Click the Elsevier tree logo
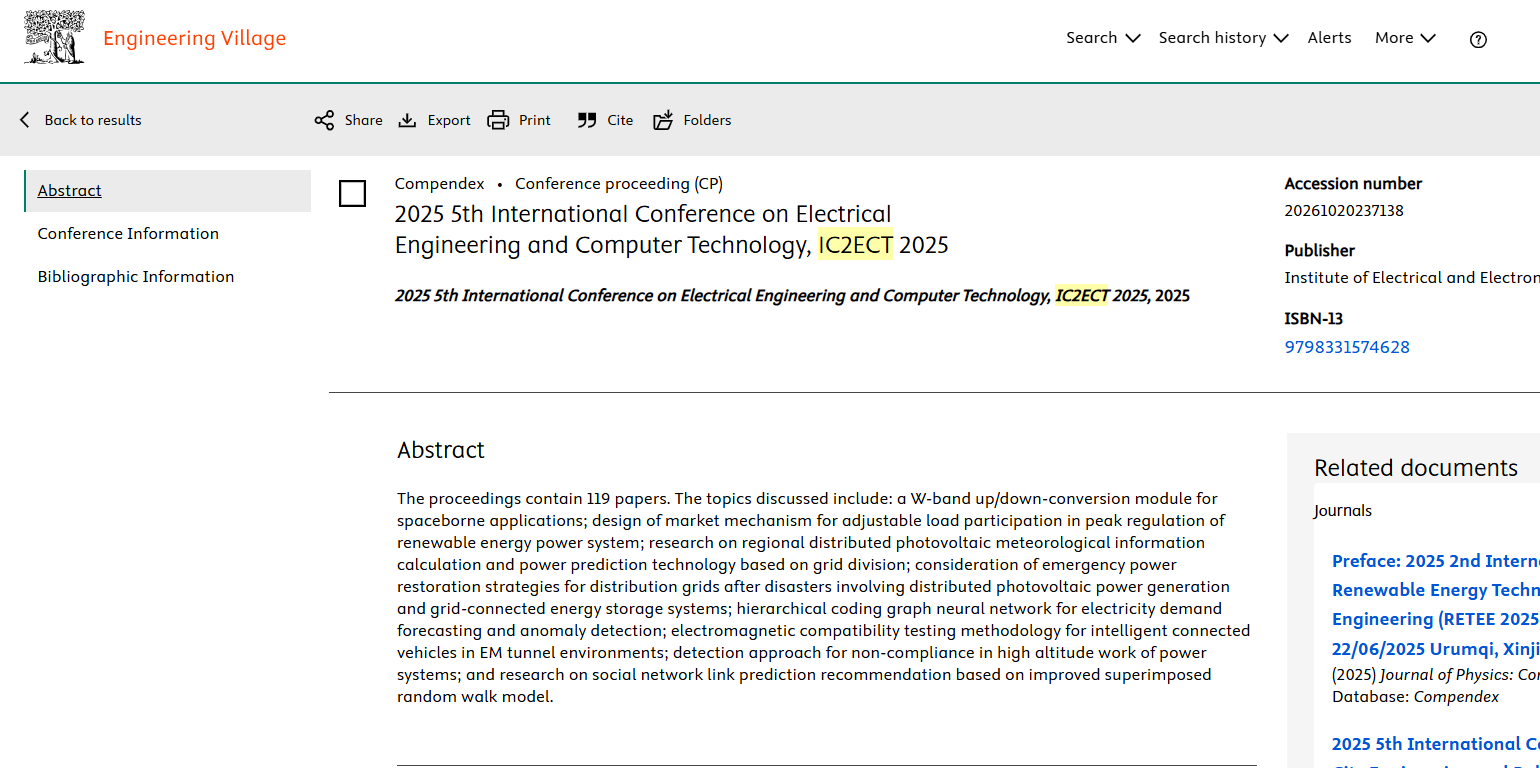The width and height of the screenshot is (1540, 768). coord(54,38)
